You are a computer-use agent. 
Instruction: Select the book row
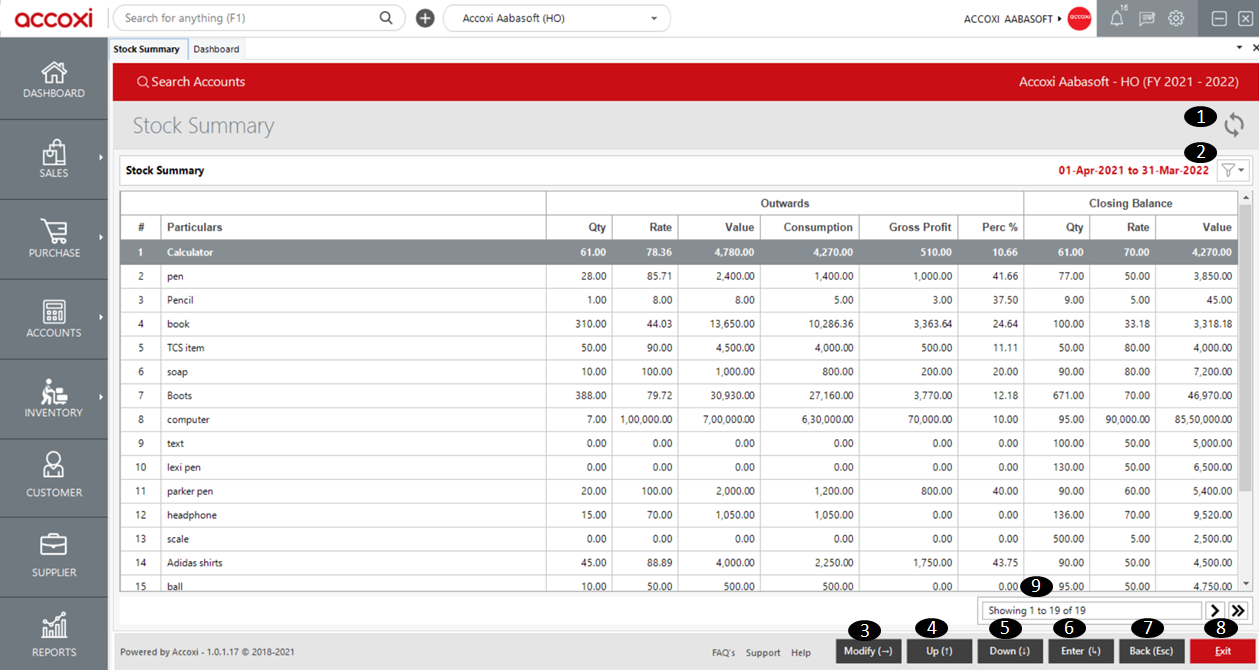click(679, 324)
